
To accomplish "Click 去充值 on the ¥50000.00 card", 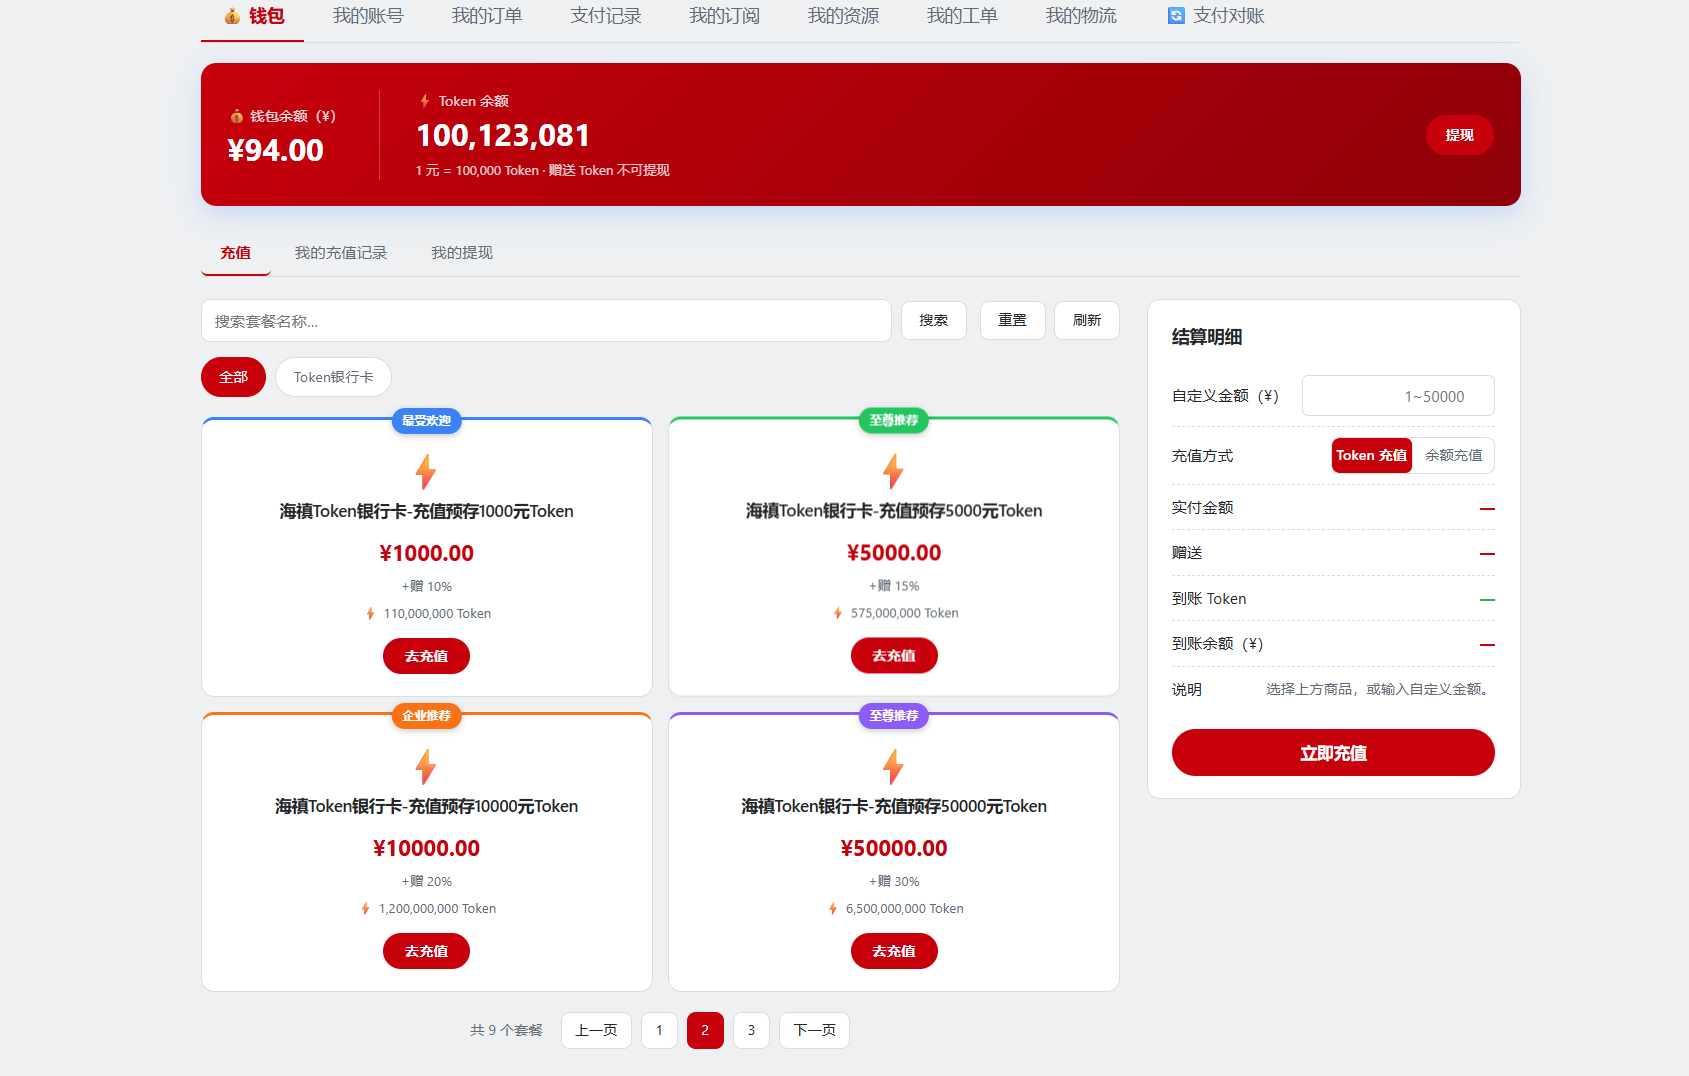I will point(894,951).
